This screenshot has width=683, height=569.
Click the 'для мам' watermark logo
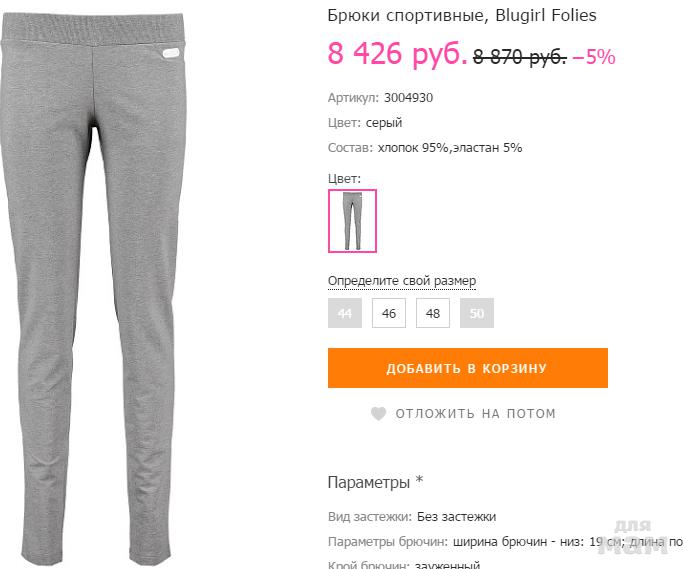[633, 537]
